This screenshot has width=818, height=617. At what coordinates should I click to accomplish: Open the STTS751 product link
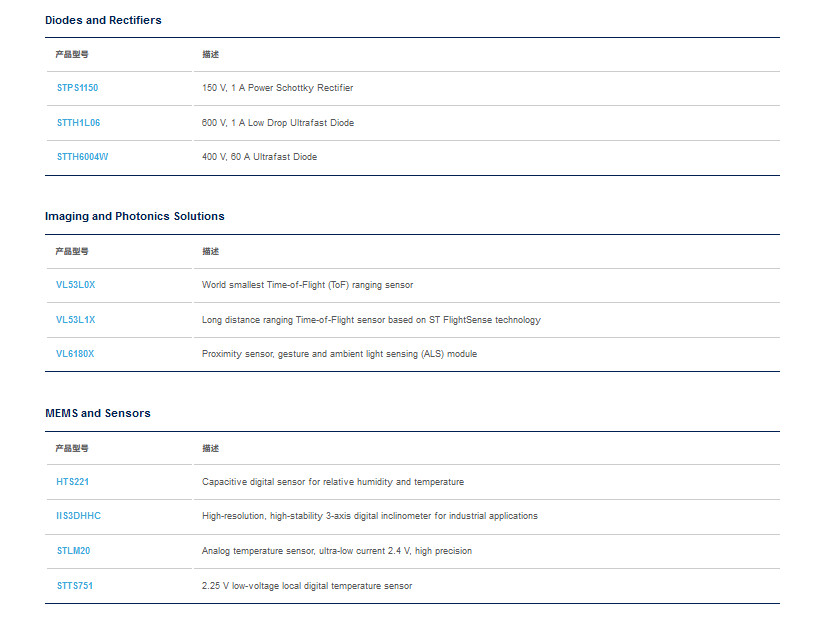[x=75, y=586]
